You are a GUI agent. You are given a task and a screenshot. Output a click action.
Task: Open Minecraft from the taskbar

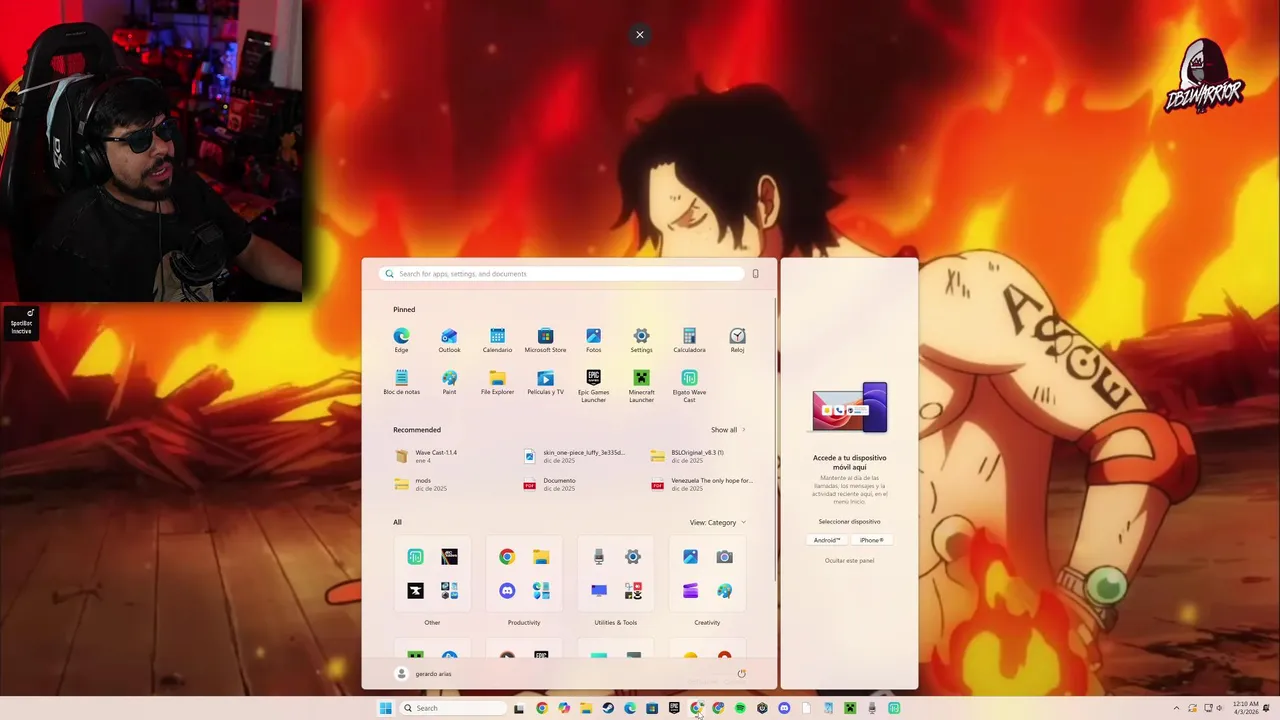point(850,708)
